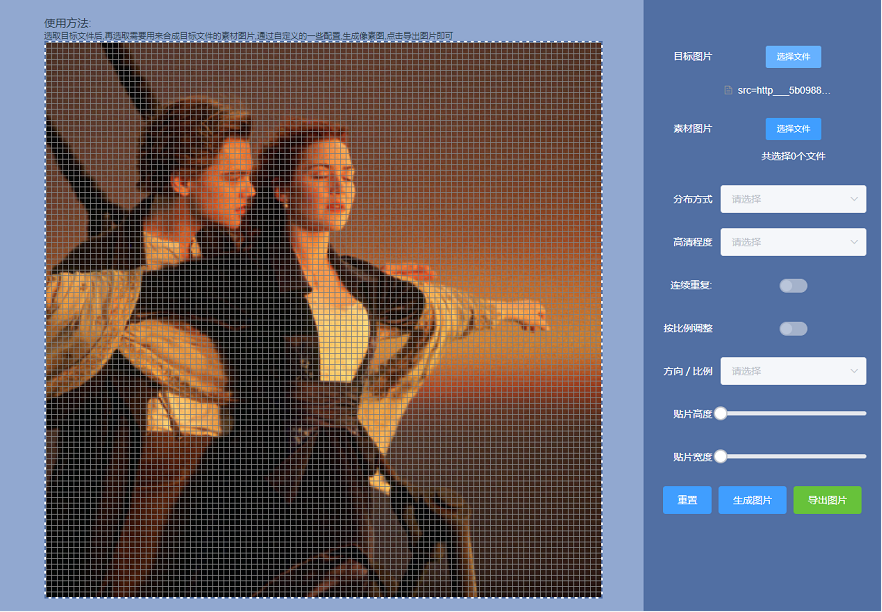This screenshot has height=612, width=882.
Task: Click the 重置 button
Action: coord(687,500)
